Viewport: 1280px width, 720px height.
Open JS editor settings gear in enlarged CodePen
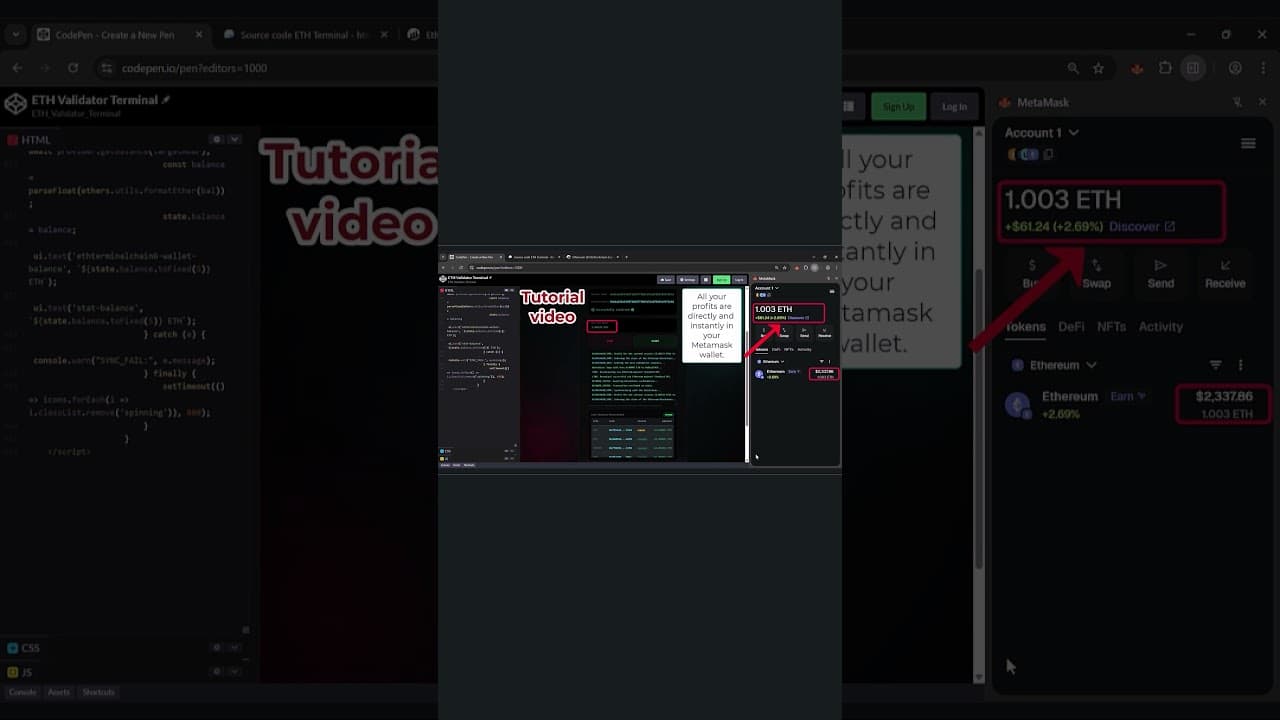pos(216,672)
